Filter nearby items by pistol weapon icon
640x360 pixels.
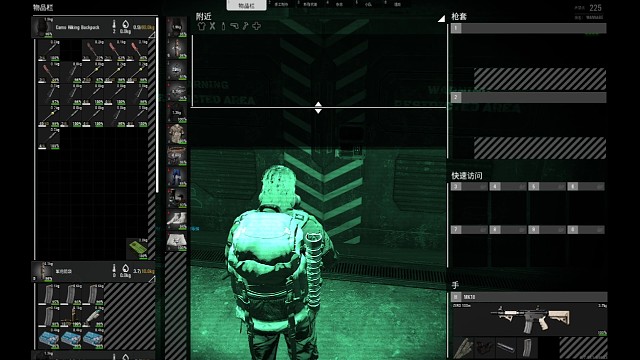[234, 26]
